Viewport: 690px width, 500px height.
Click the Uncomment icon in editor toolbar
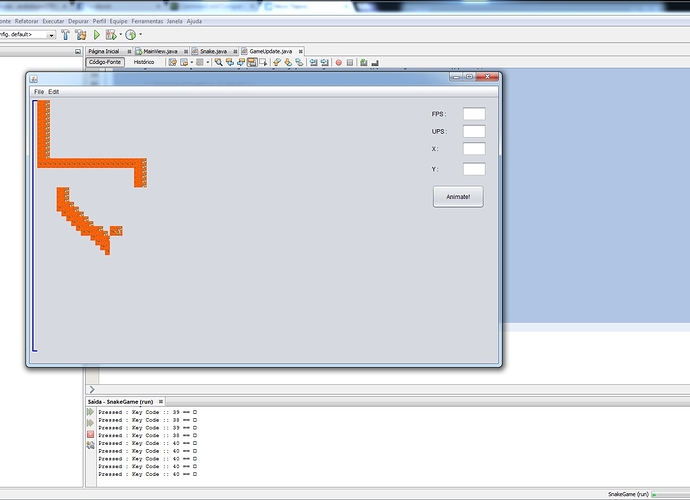pos(375,62)
